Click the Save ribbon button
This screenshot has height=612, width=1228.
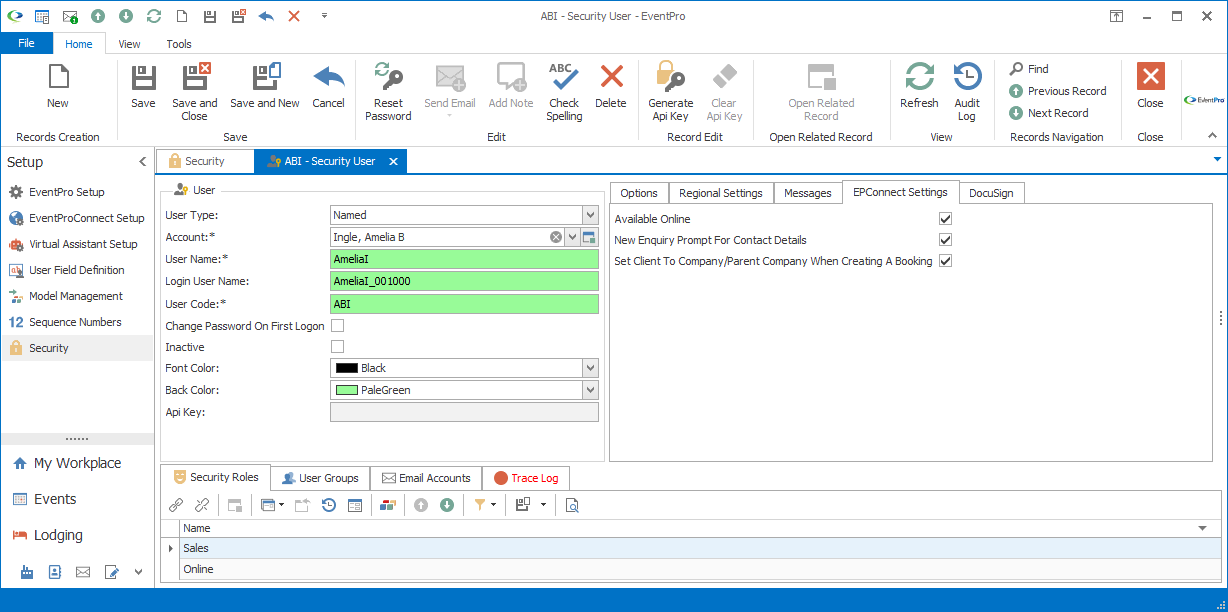tap(143, 86)
